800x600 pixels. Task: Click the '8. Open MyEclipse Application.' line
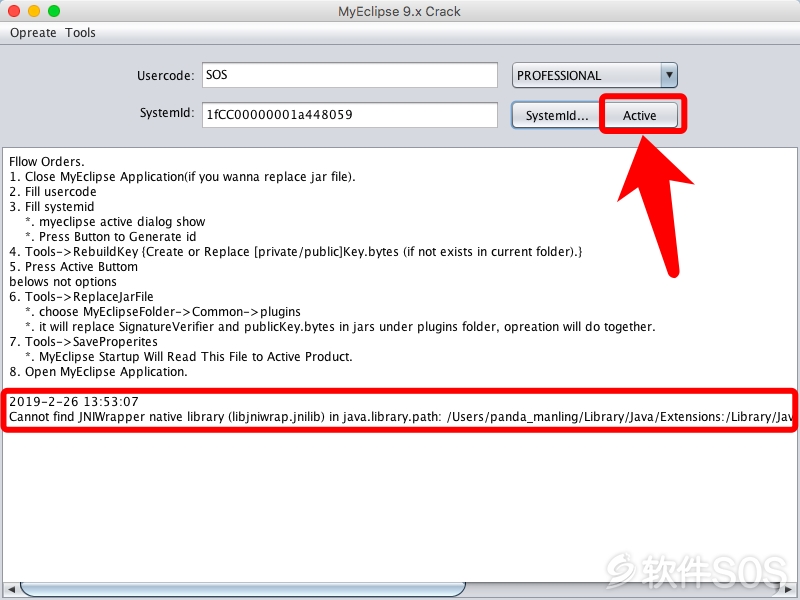[x=98, y=372]
